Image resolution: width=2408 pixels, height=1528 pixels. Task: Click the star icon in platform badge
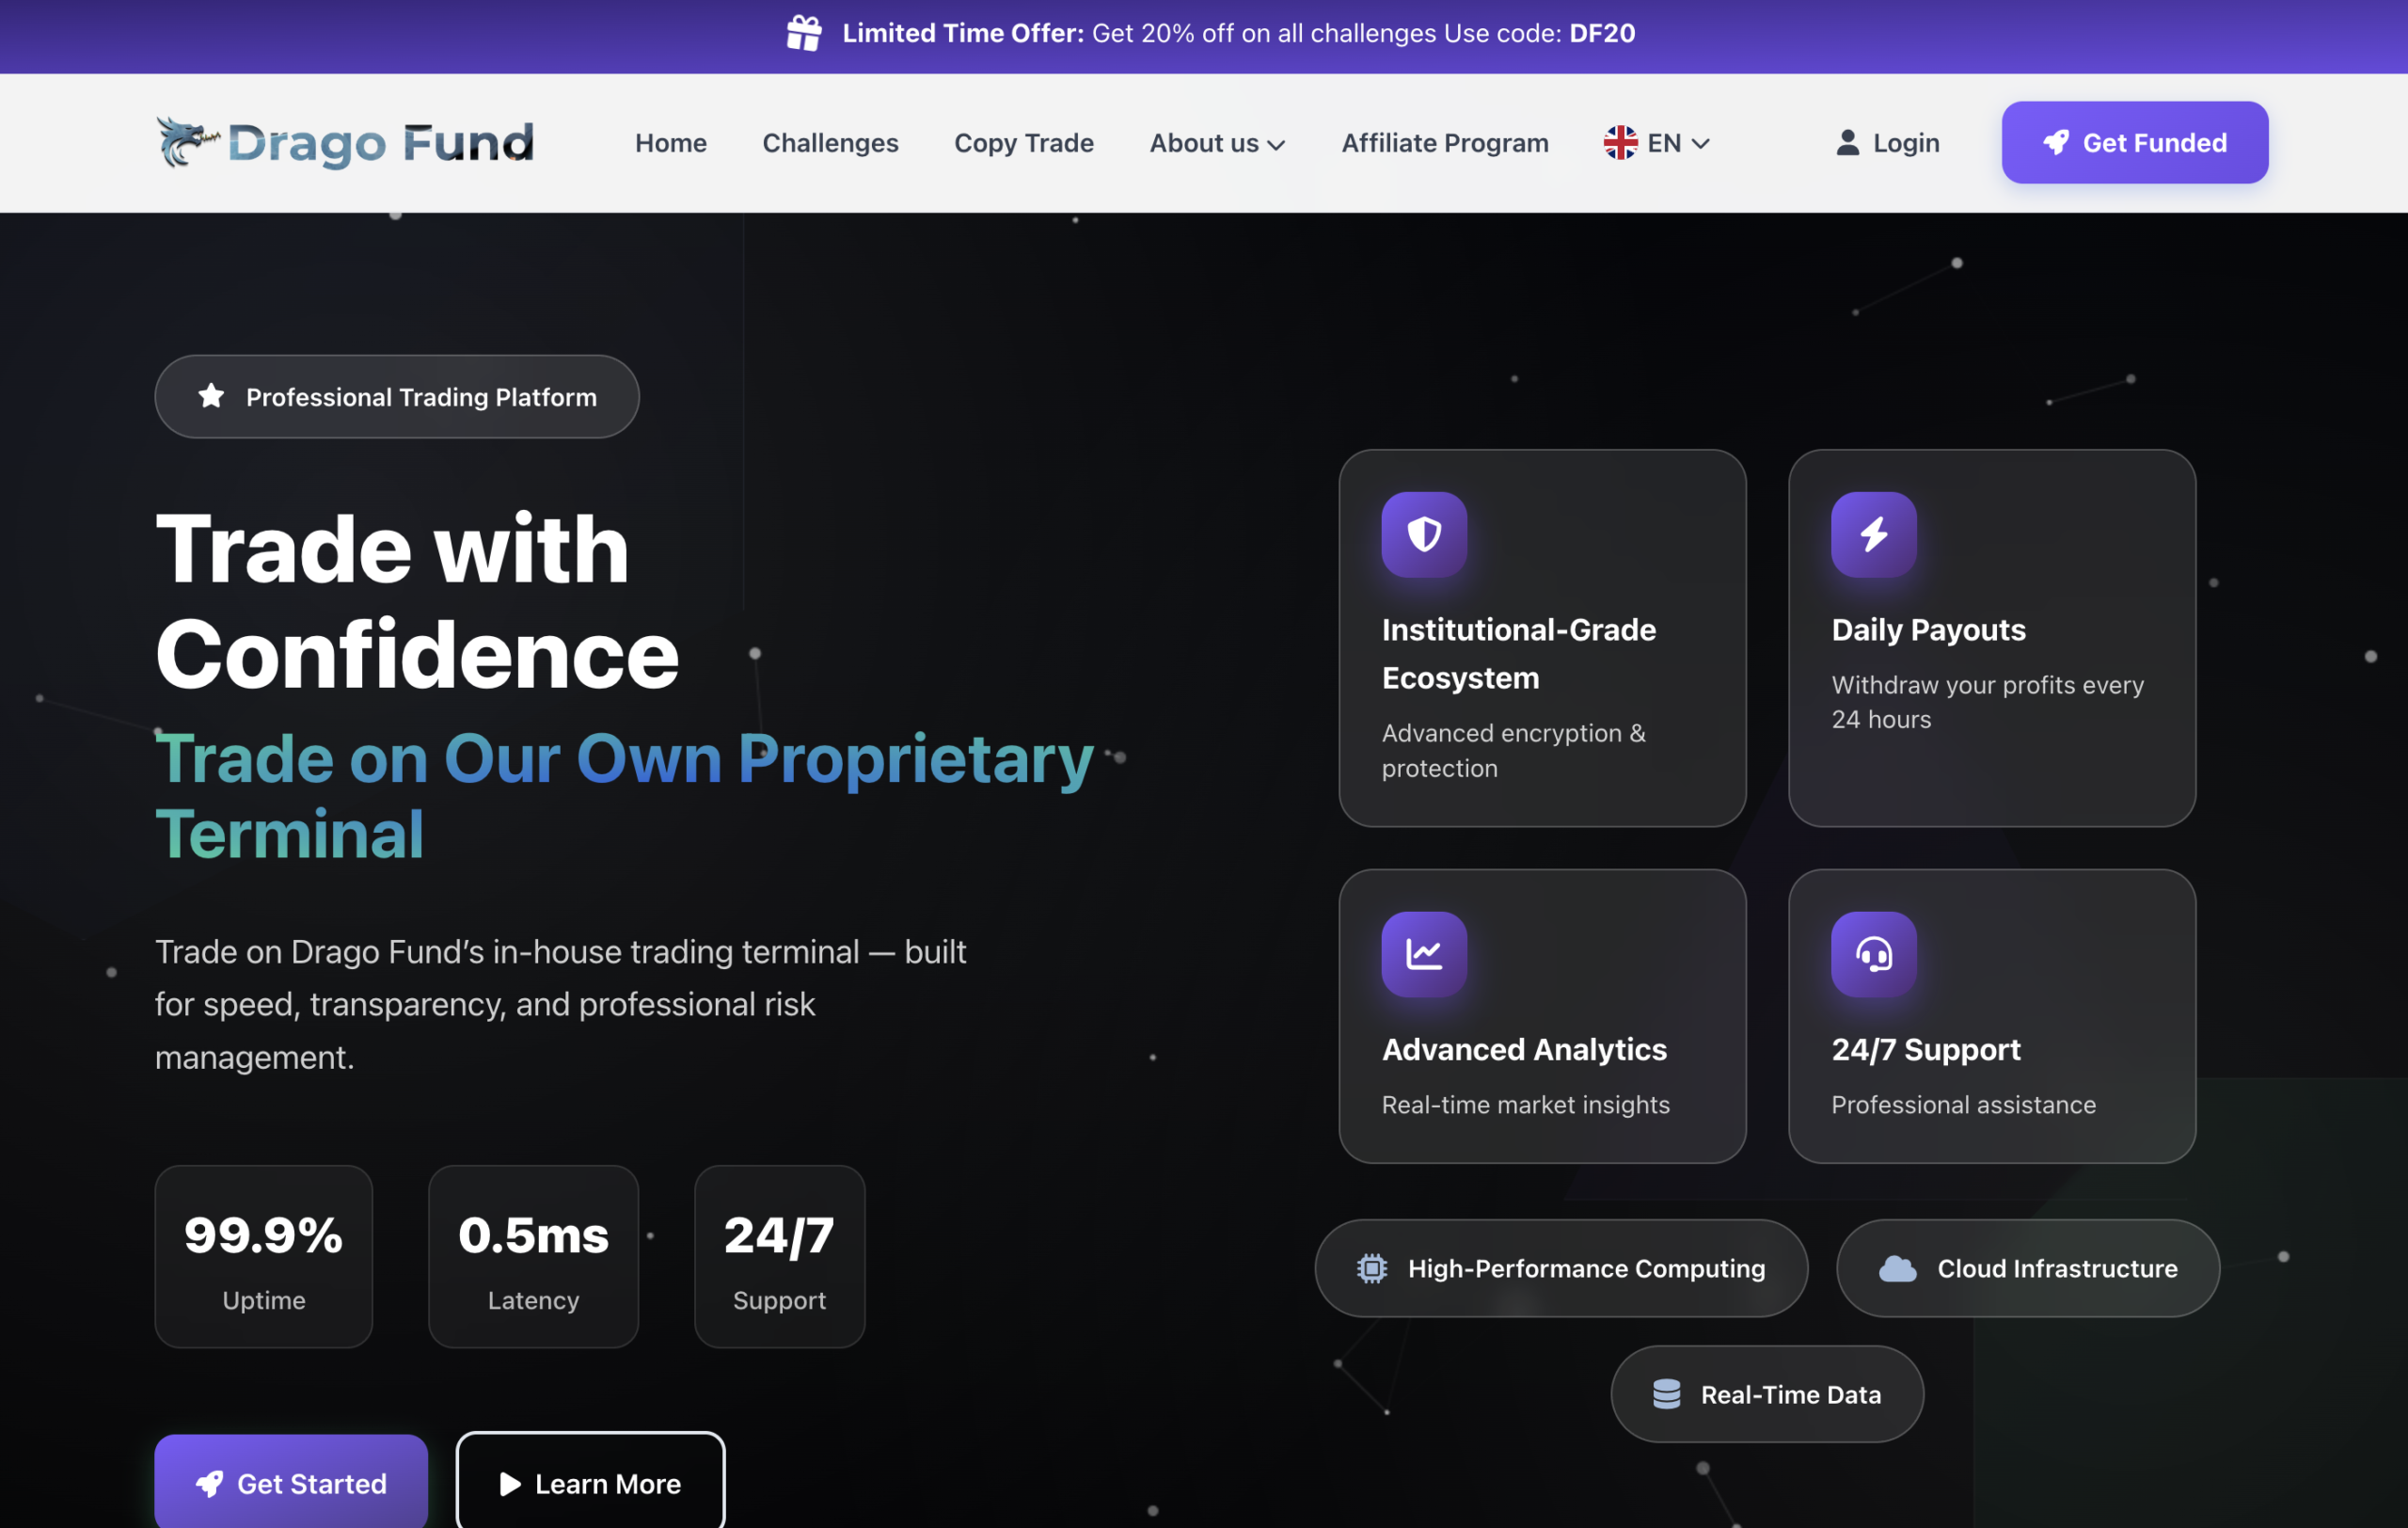(x=211, y=396)
